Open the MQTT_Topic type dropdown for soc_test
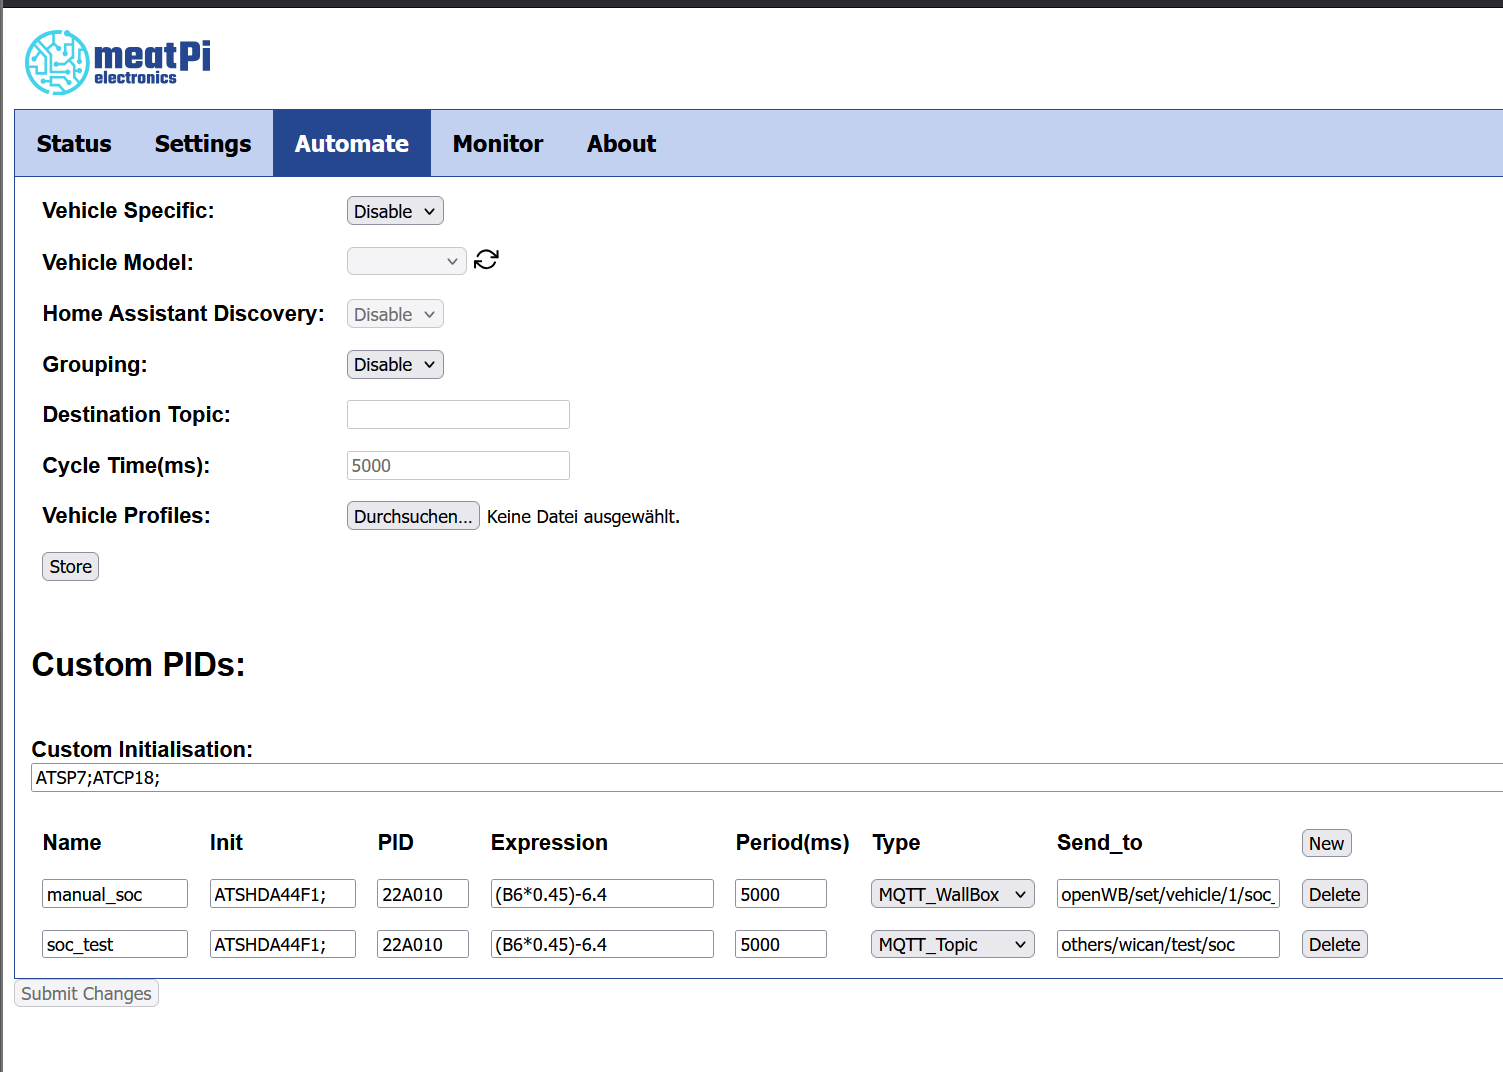Screen dimensions: 1503x1072 [952, 944]
